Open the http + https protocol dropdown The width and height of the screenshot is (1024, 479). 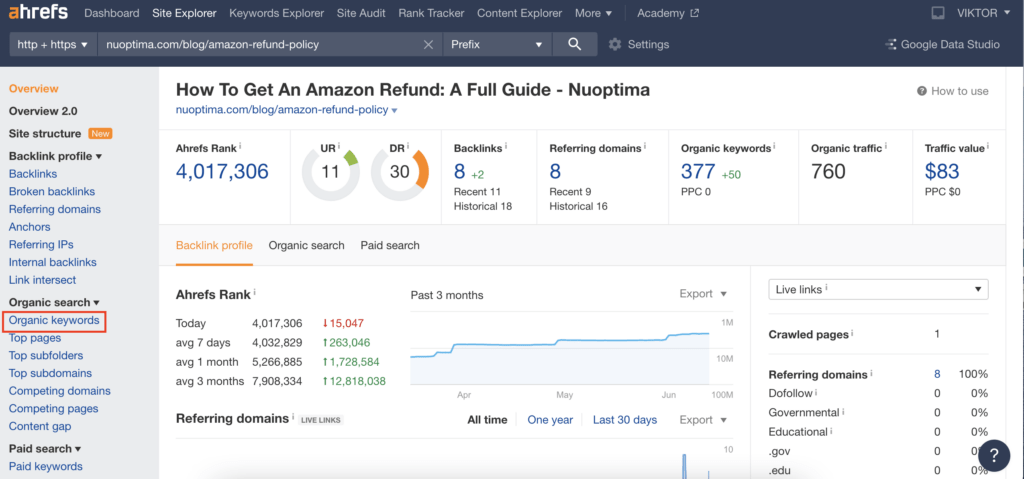click(54, 44)
